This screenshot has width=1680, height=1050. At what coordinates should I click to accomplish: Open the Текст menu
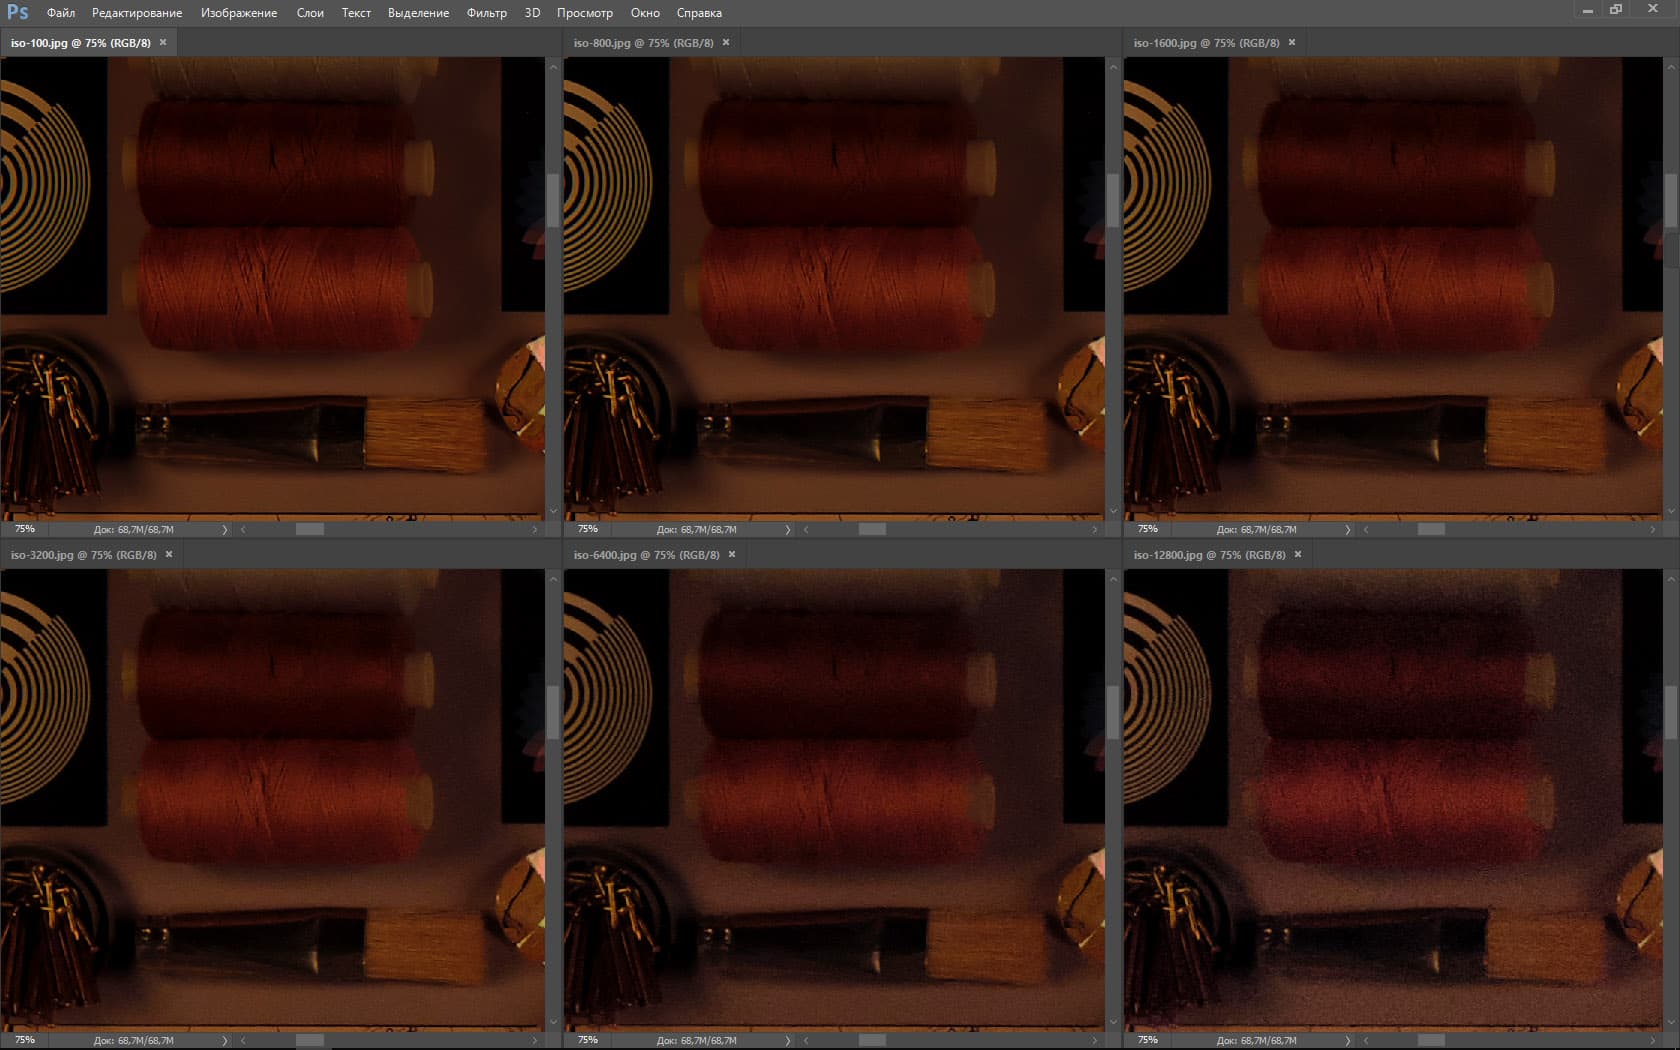356,13
